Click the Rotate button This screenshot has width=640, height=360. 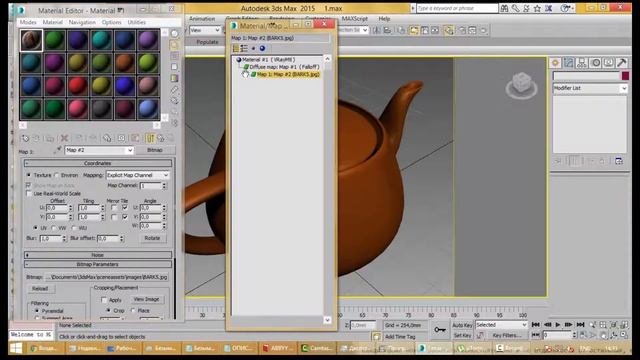(152, 238)
